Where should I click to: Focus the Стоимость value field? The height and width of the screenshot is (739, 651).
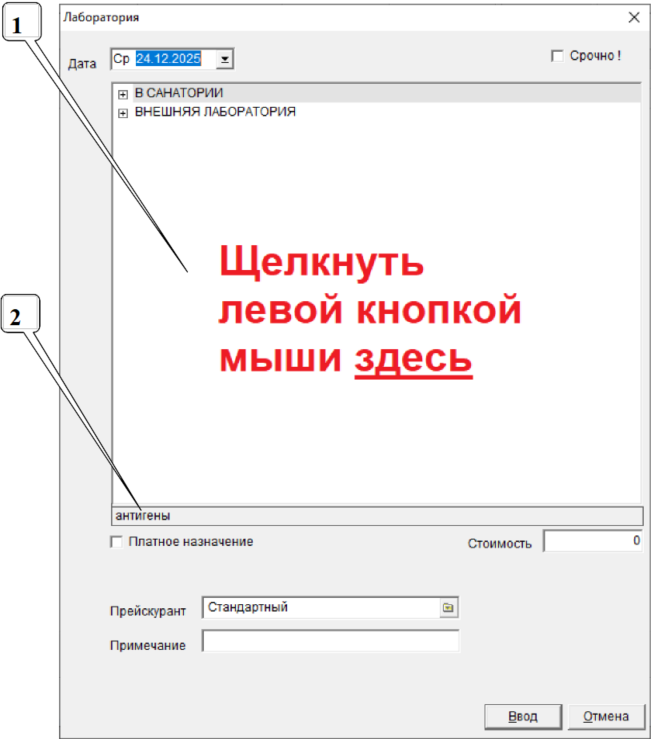click(592, 541)
